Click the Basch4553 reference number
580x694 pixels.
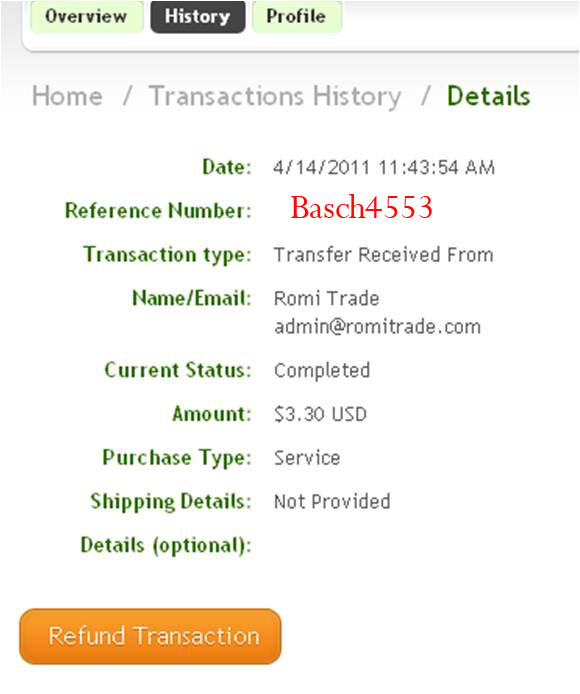361,207
